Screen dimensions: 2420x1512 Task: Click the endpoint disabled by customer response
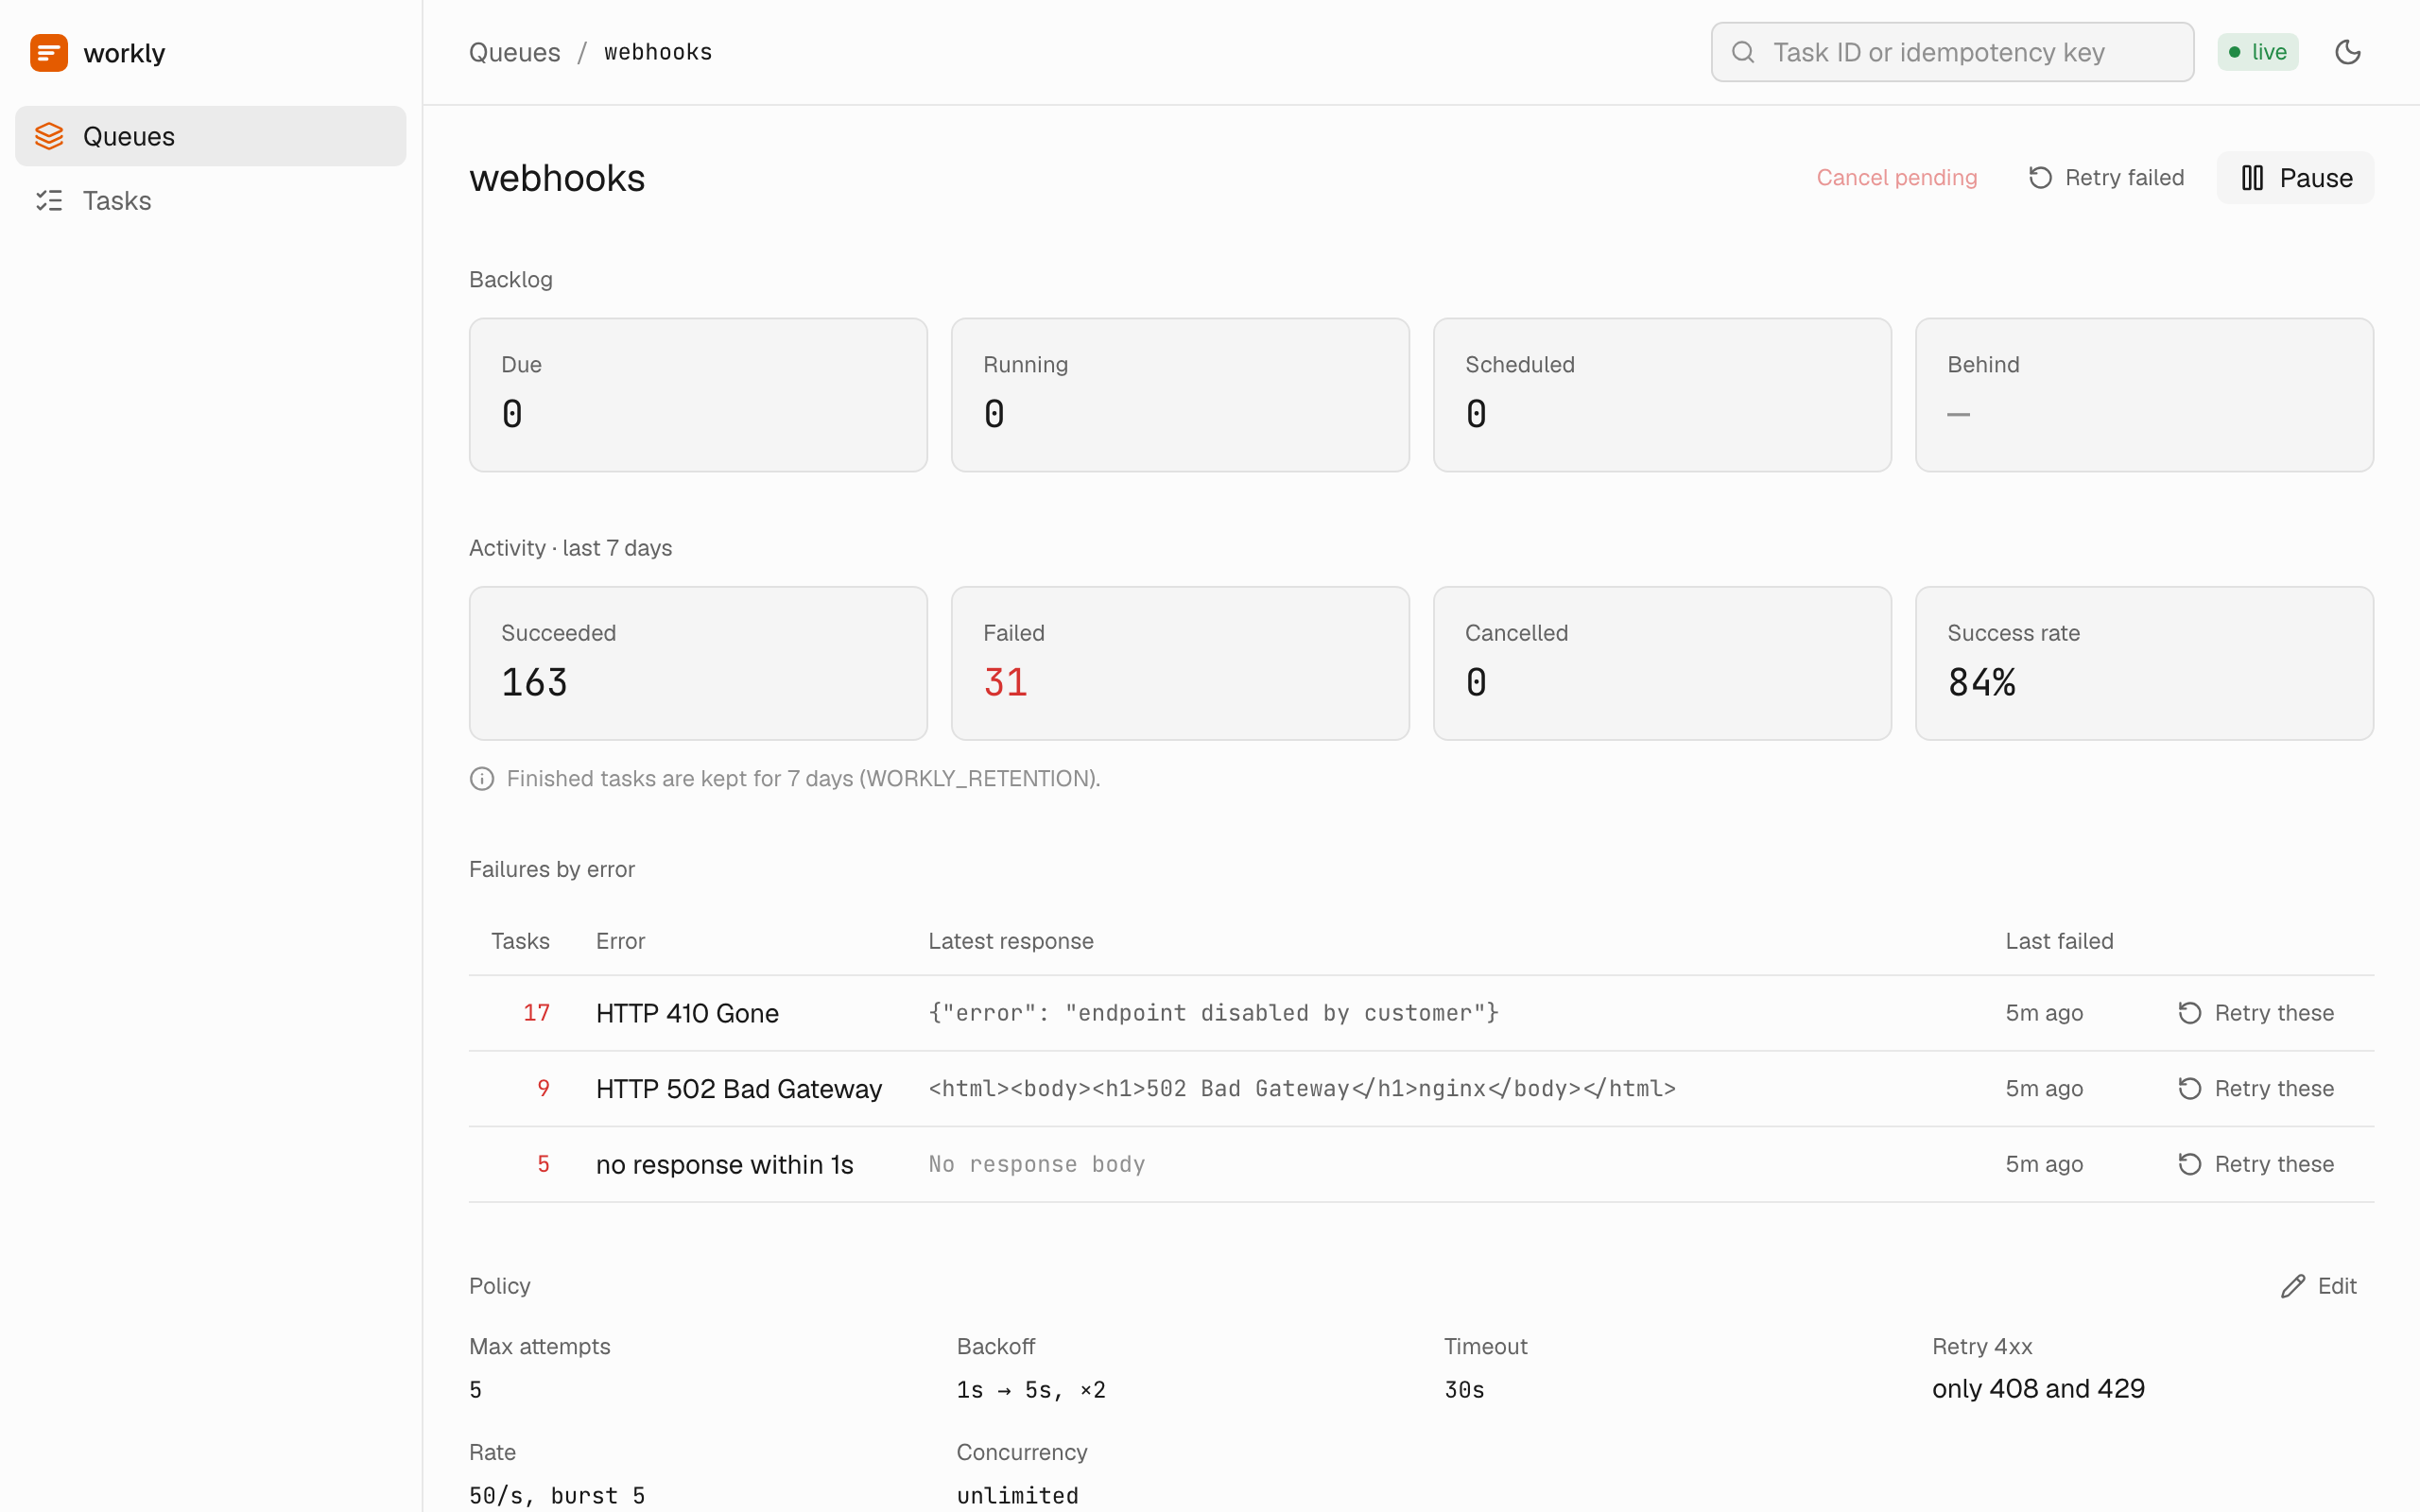click(1213, 1013)
